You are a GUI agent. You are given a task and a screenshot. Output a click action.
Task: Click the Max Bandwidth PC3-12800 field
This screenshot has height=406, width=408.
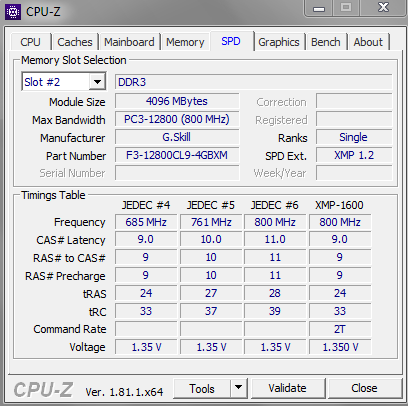[177, 119]
